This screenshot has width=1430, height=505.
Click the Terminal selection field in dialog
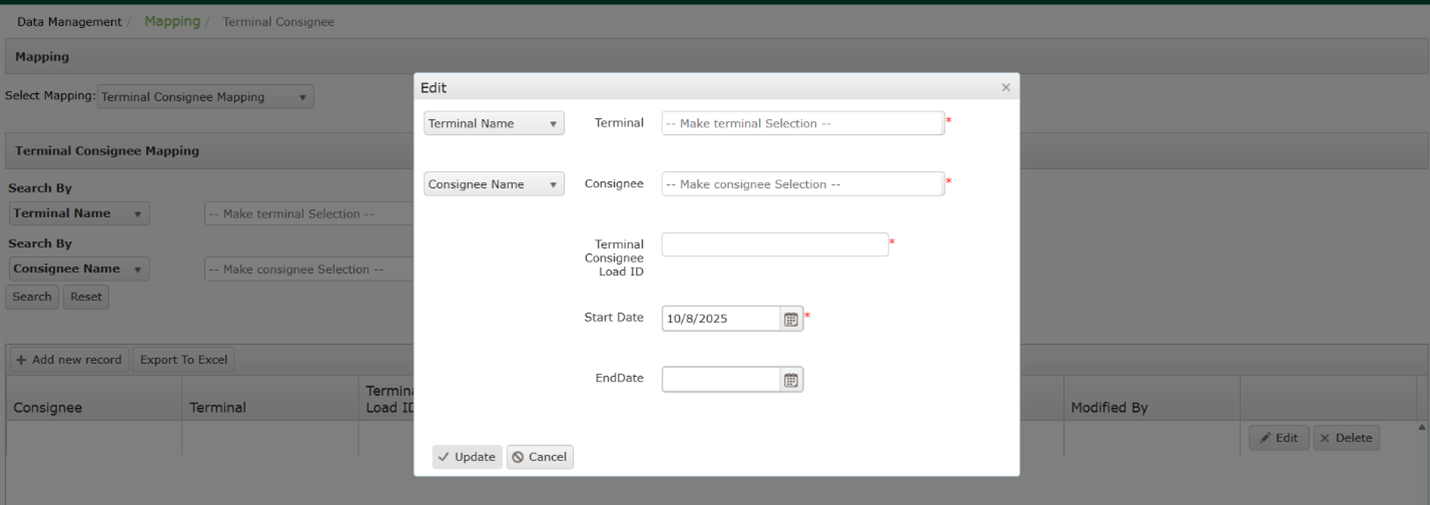coord(802,124)
